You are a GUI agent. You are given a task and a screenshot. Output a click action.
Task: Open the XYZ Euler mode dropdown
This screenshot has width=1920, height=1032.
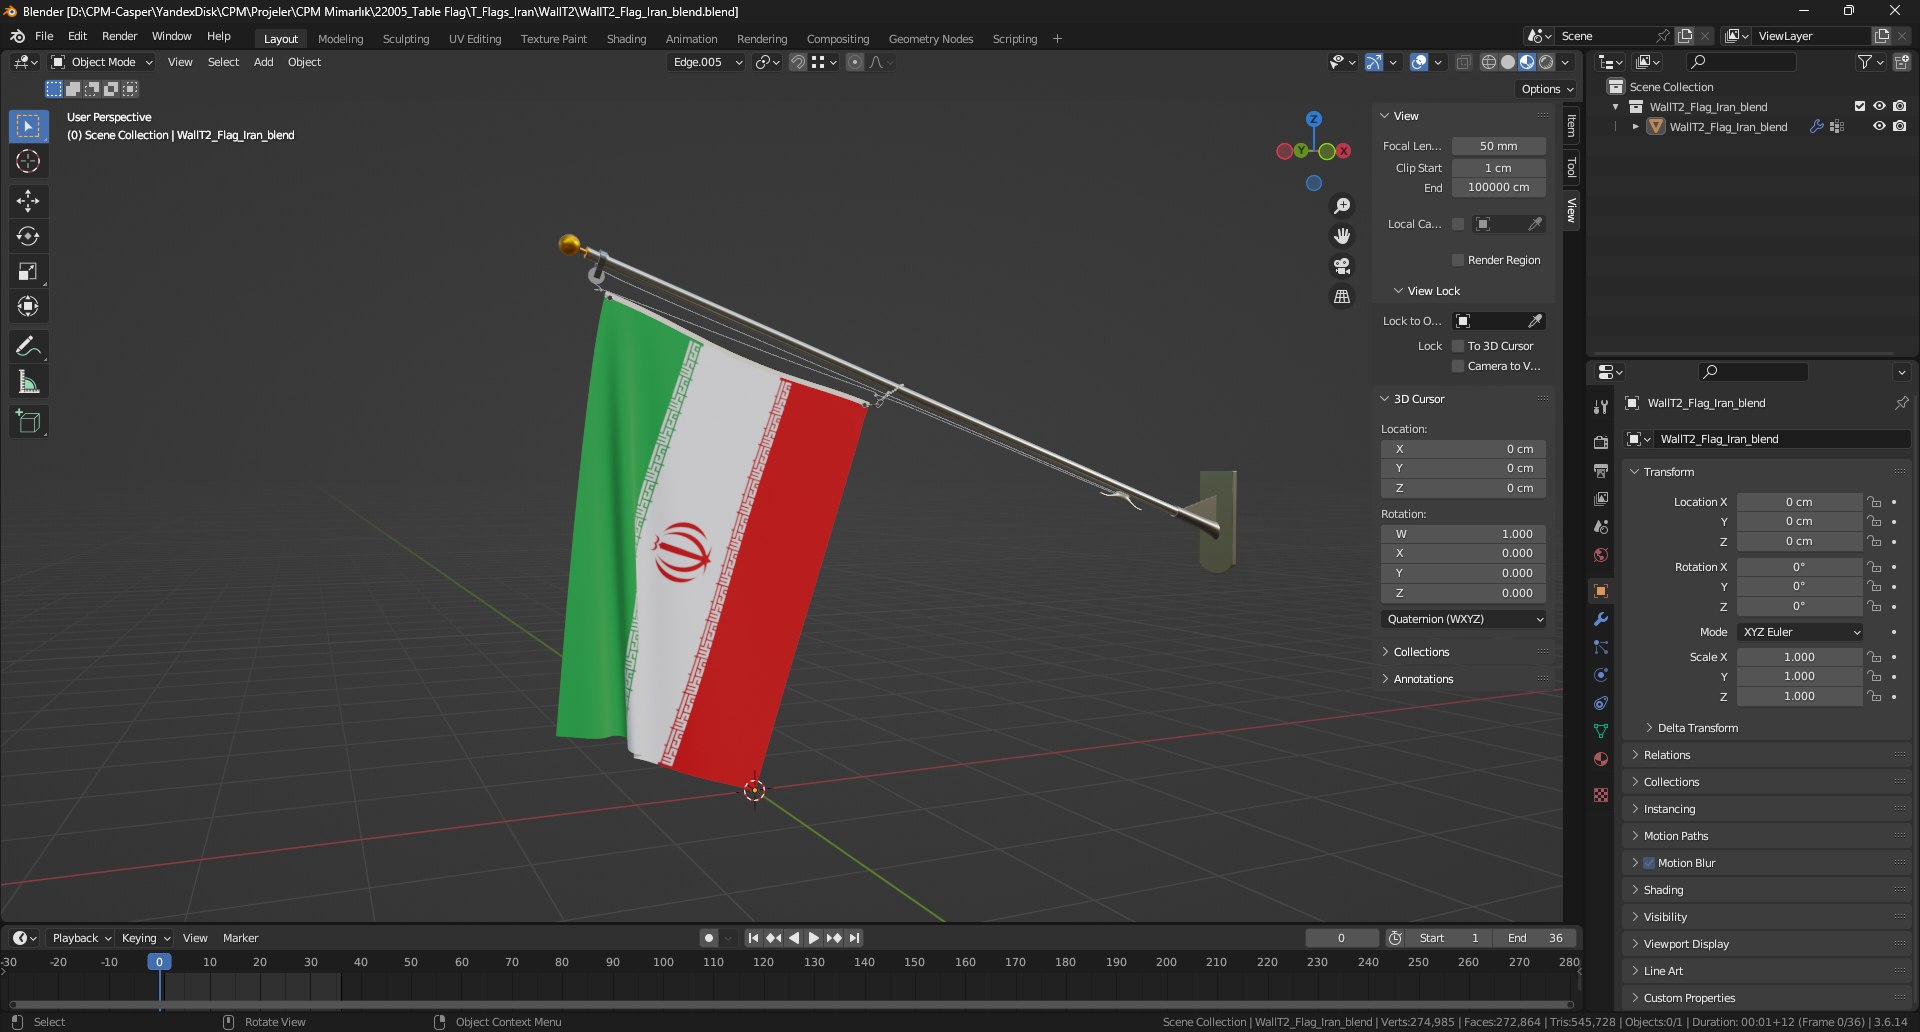click(1801, 632)
